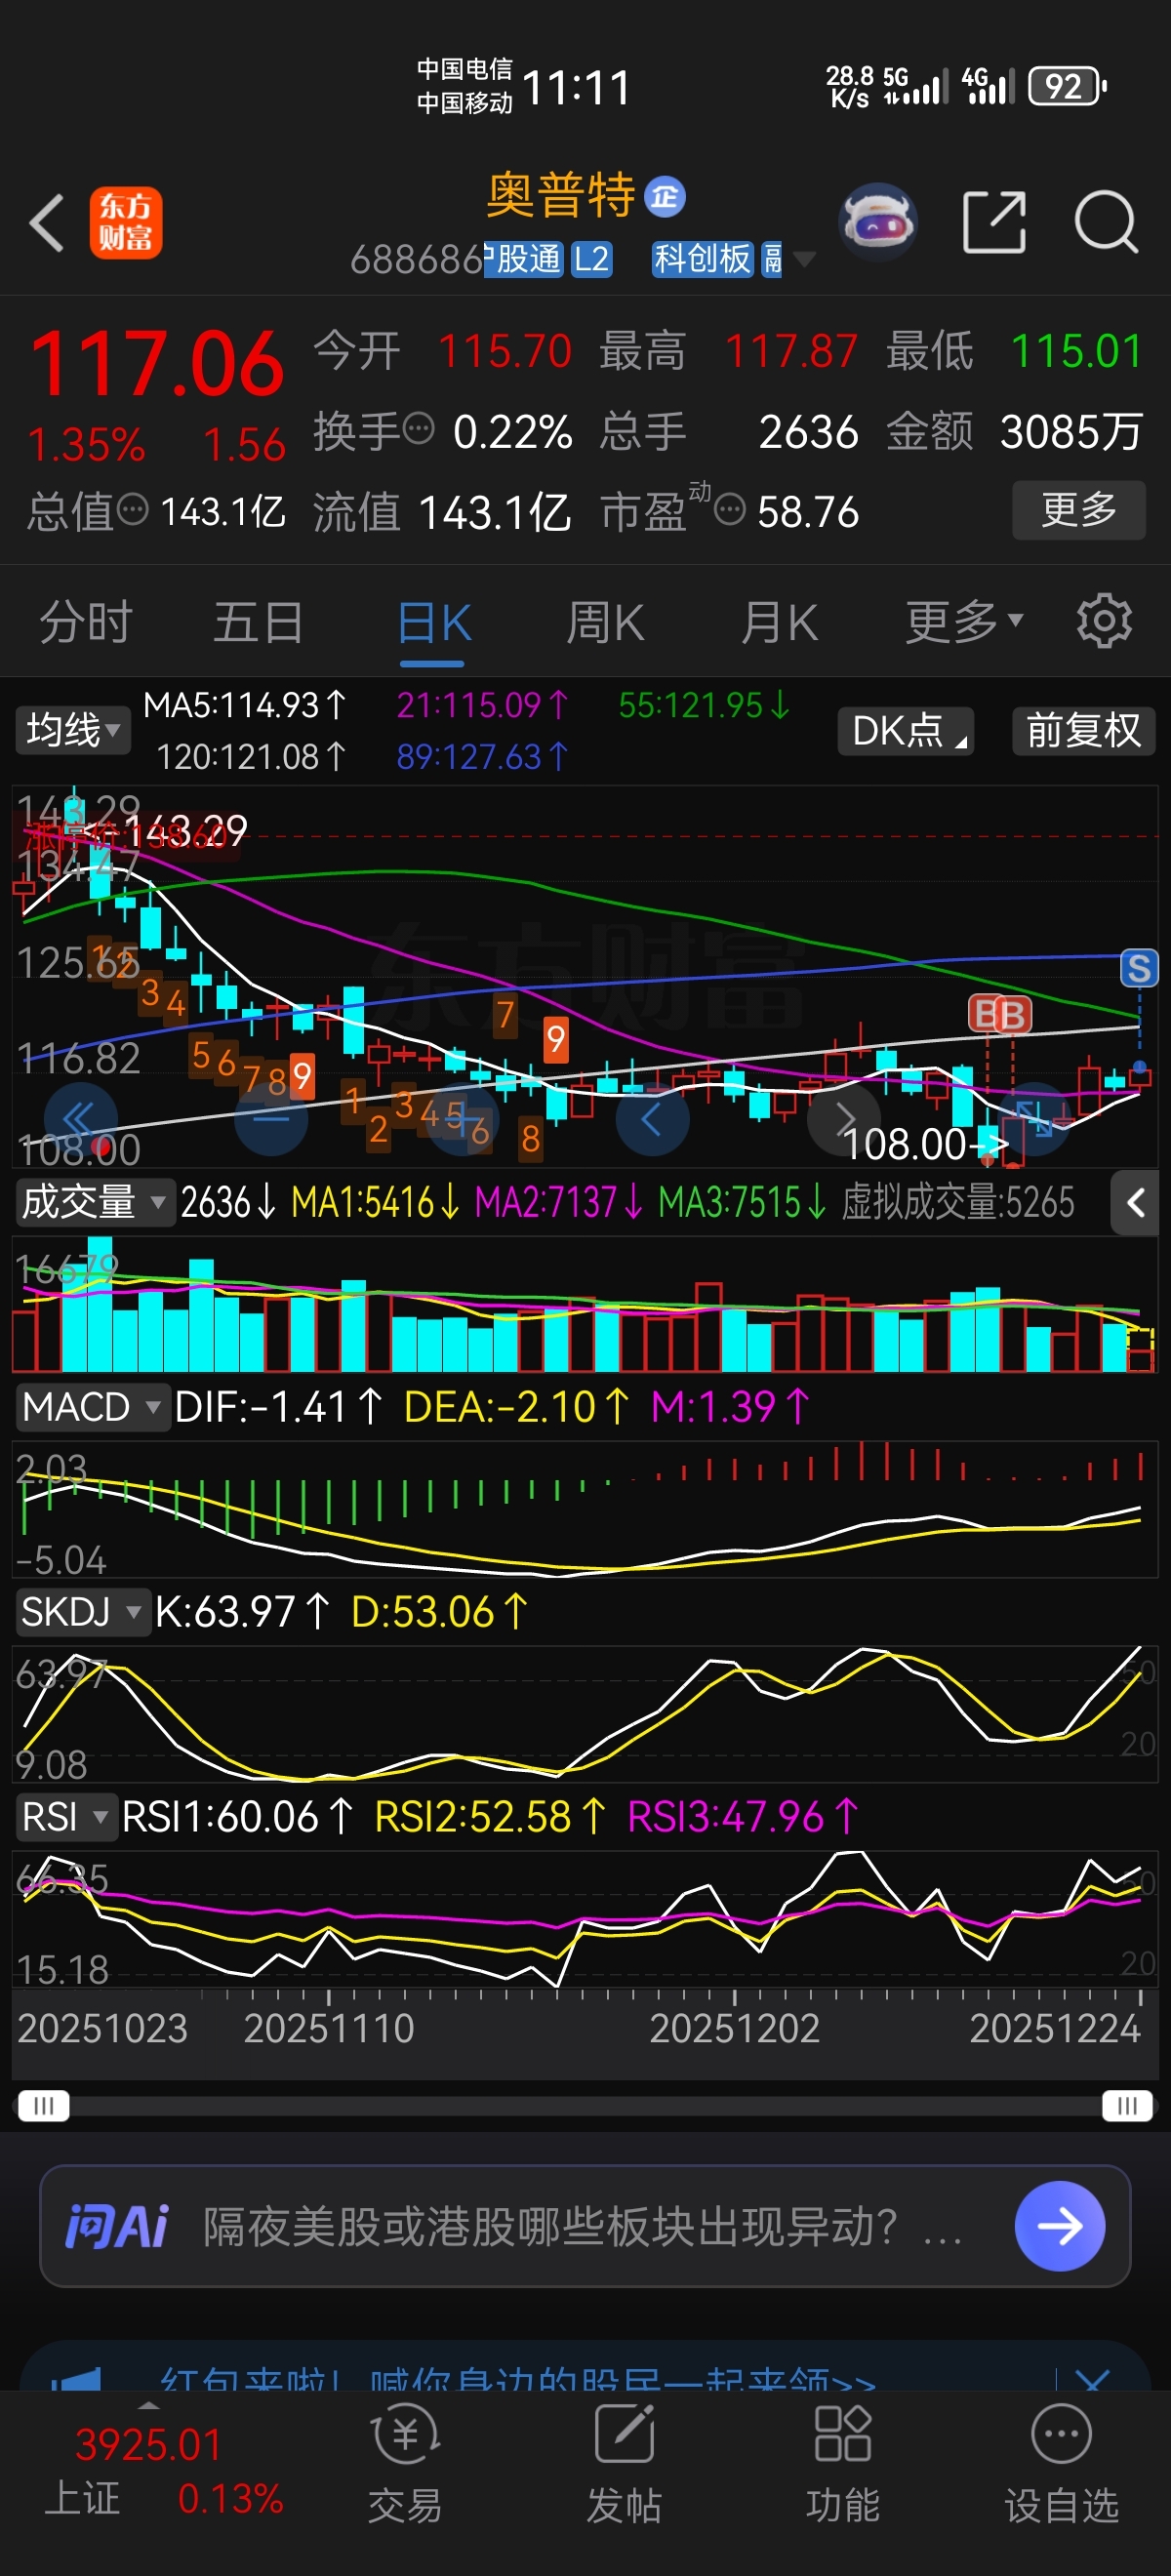Screen dimensions: 1171x2576
Task: Zoom in chart with plus button
Action: coord(460,1118)
